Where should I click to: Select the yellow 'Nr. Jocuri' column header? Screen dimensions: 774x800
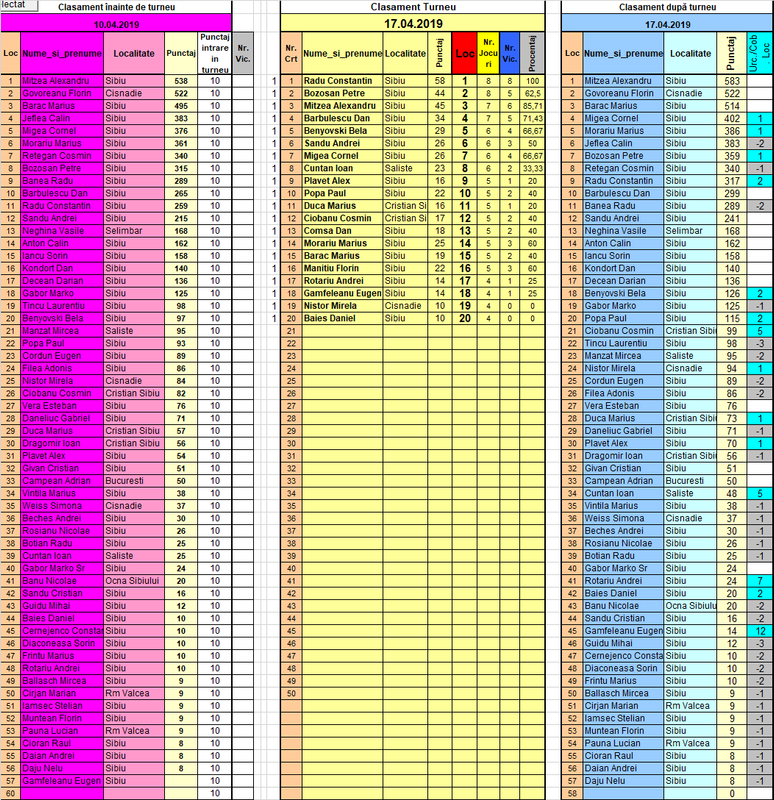coord(488,53)
